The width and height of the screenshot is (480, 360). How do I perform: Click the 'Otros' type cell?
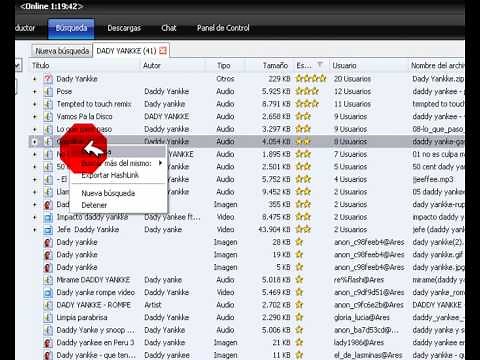click(x=225, y=79)
